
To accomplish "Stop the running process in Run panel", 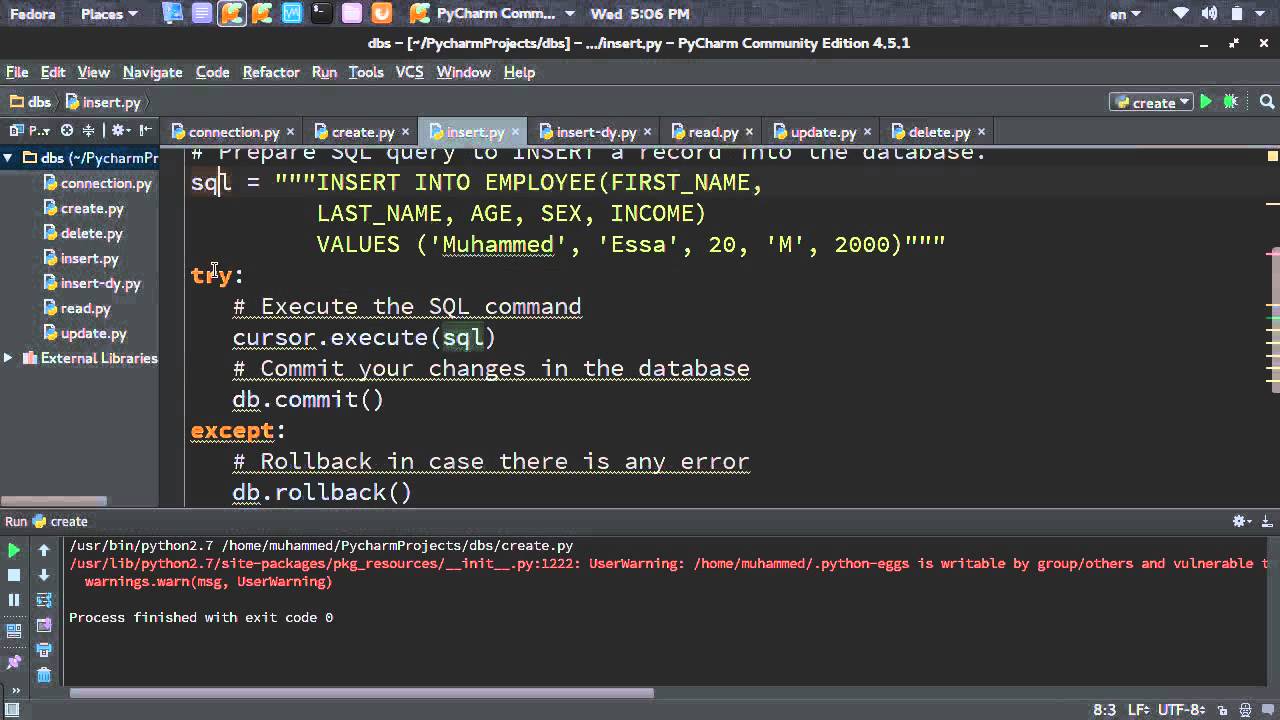I will coord(14,575).
